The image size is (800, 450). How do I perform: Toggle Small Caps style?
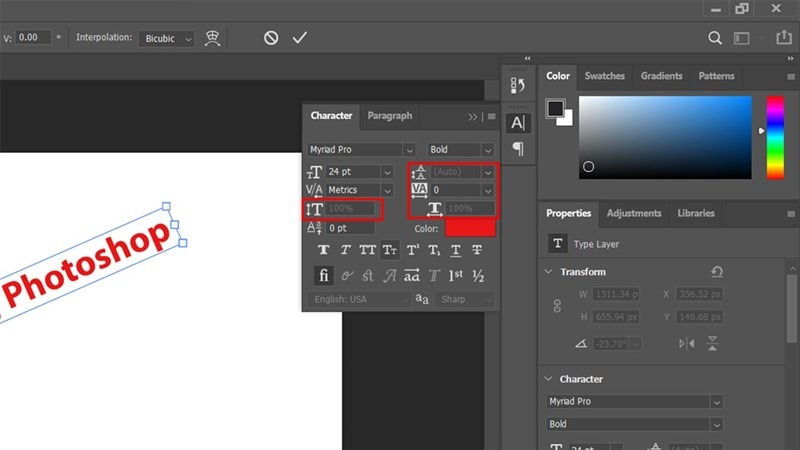[x=390, y=250]
